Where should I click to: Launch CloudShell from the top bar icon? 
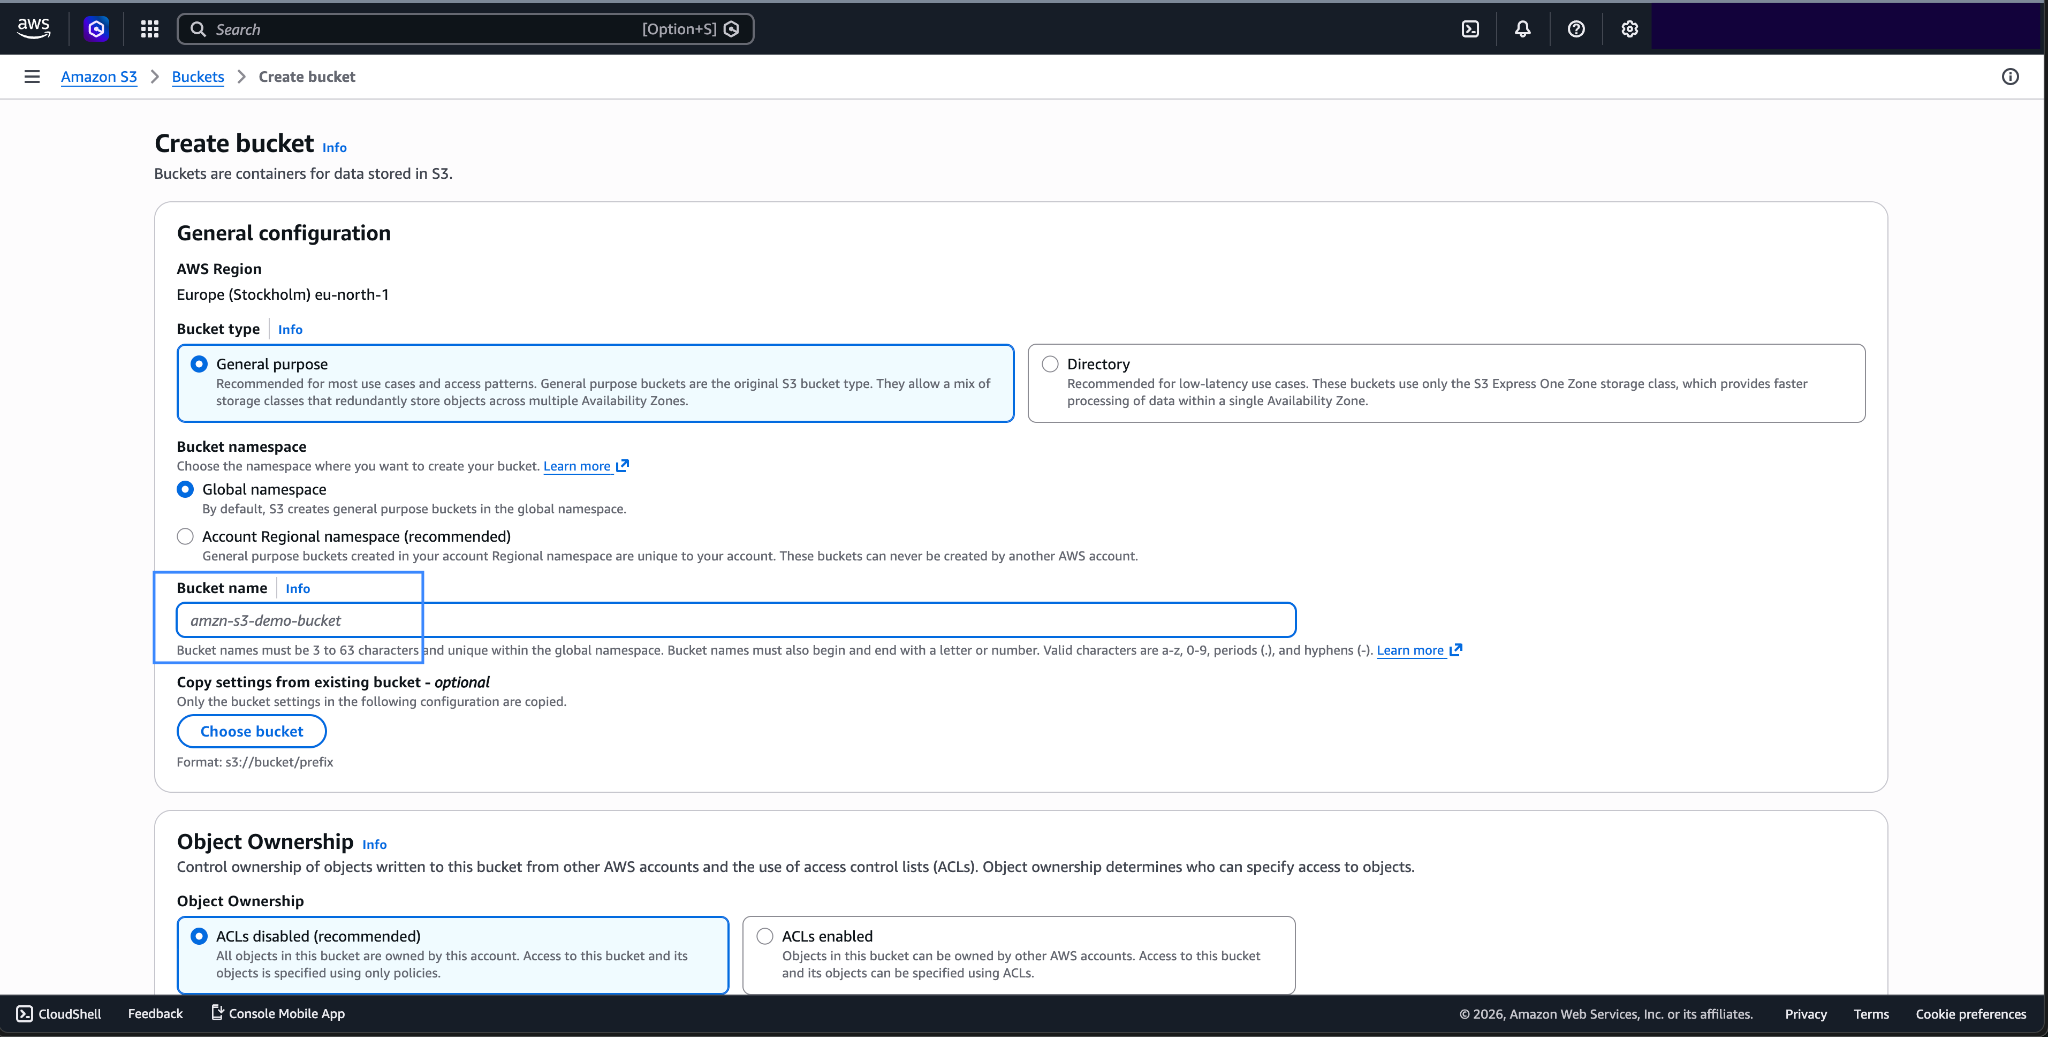1470,29
